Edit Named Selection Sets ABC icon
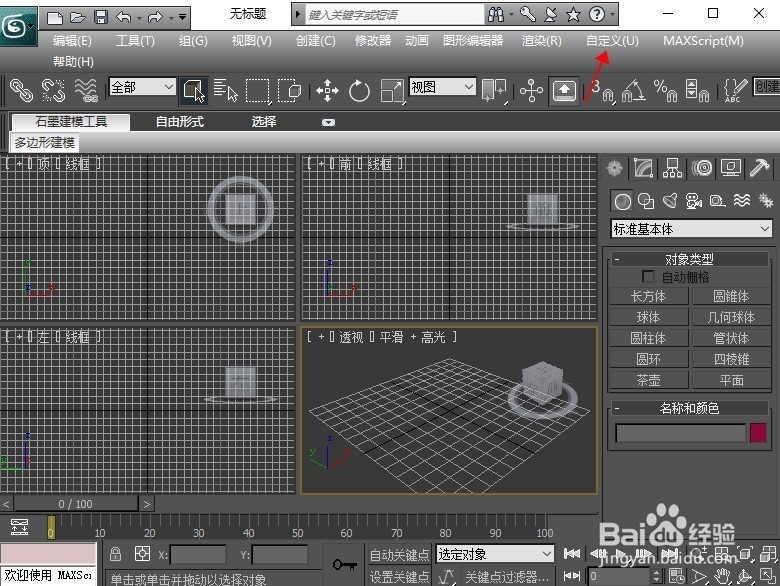 pos(735,91)
